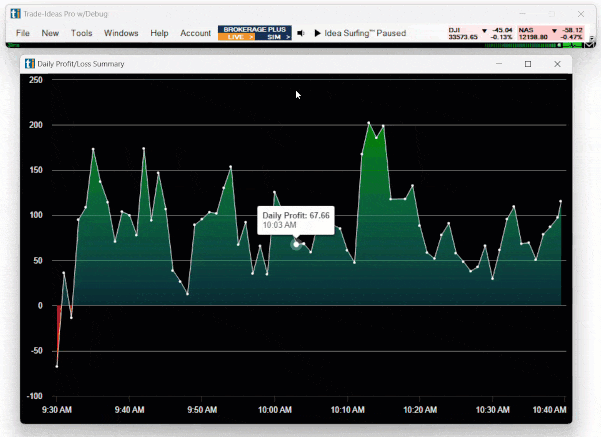Expand the Tools menu
Image resolution: width=601 pixels, height=437 pixels.
click(x=82, y=33)
